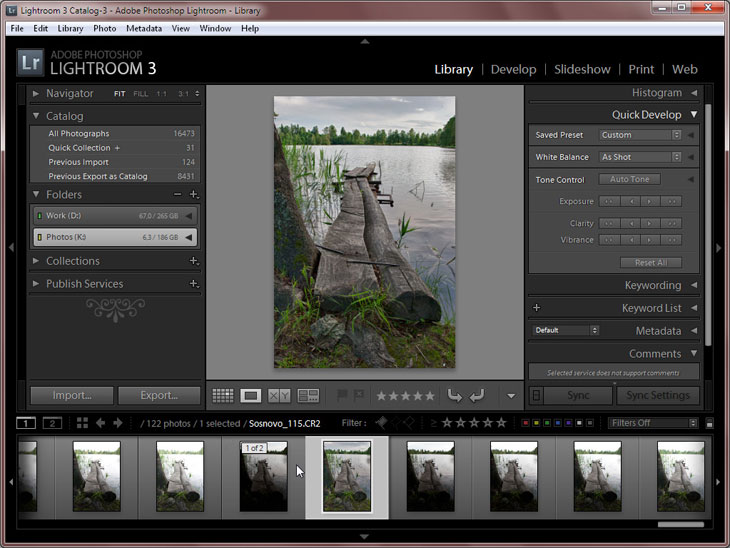The width and height of the screenshot is (730, 548).
Task: Go back to previous source arrow
Action: click(99, 423)
